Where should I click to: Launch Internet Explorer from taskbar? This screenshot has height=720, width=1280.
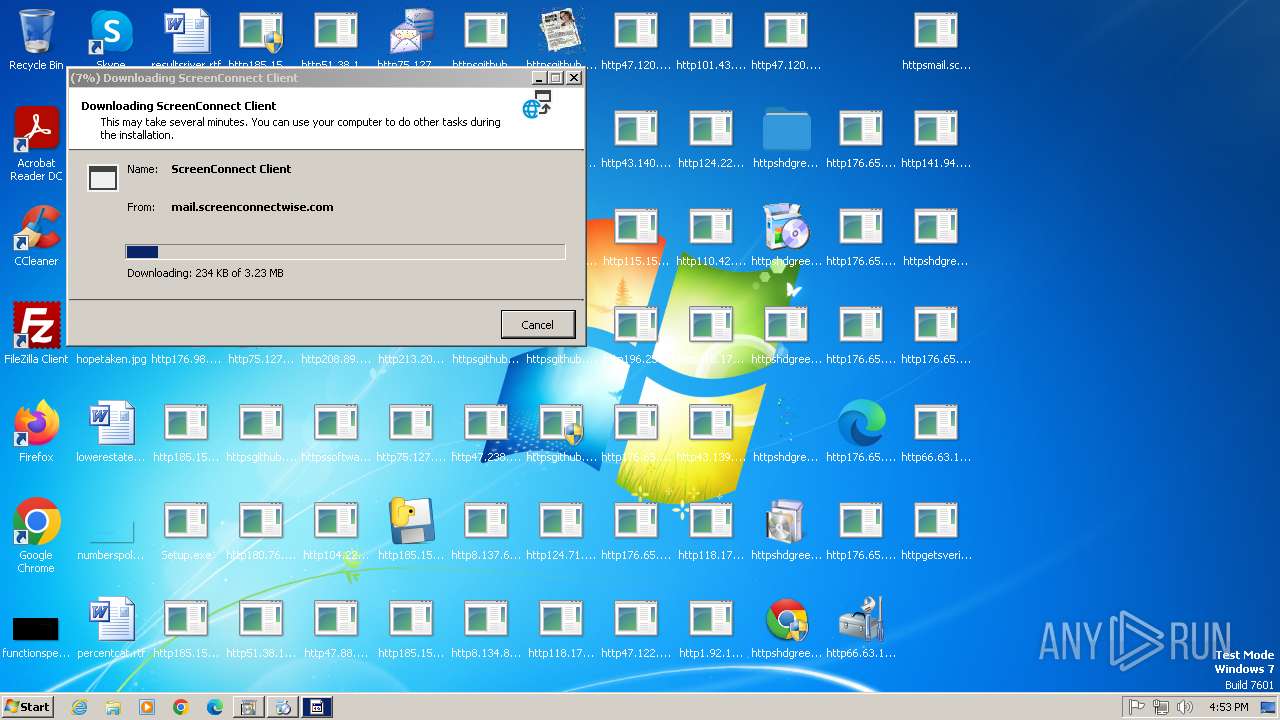point(79,707)
